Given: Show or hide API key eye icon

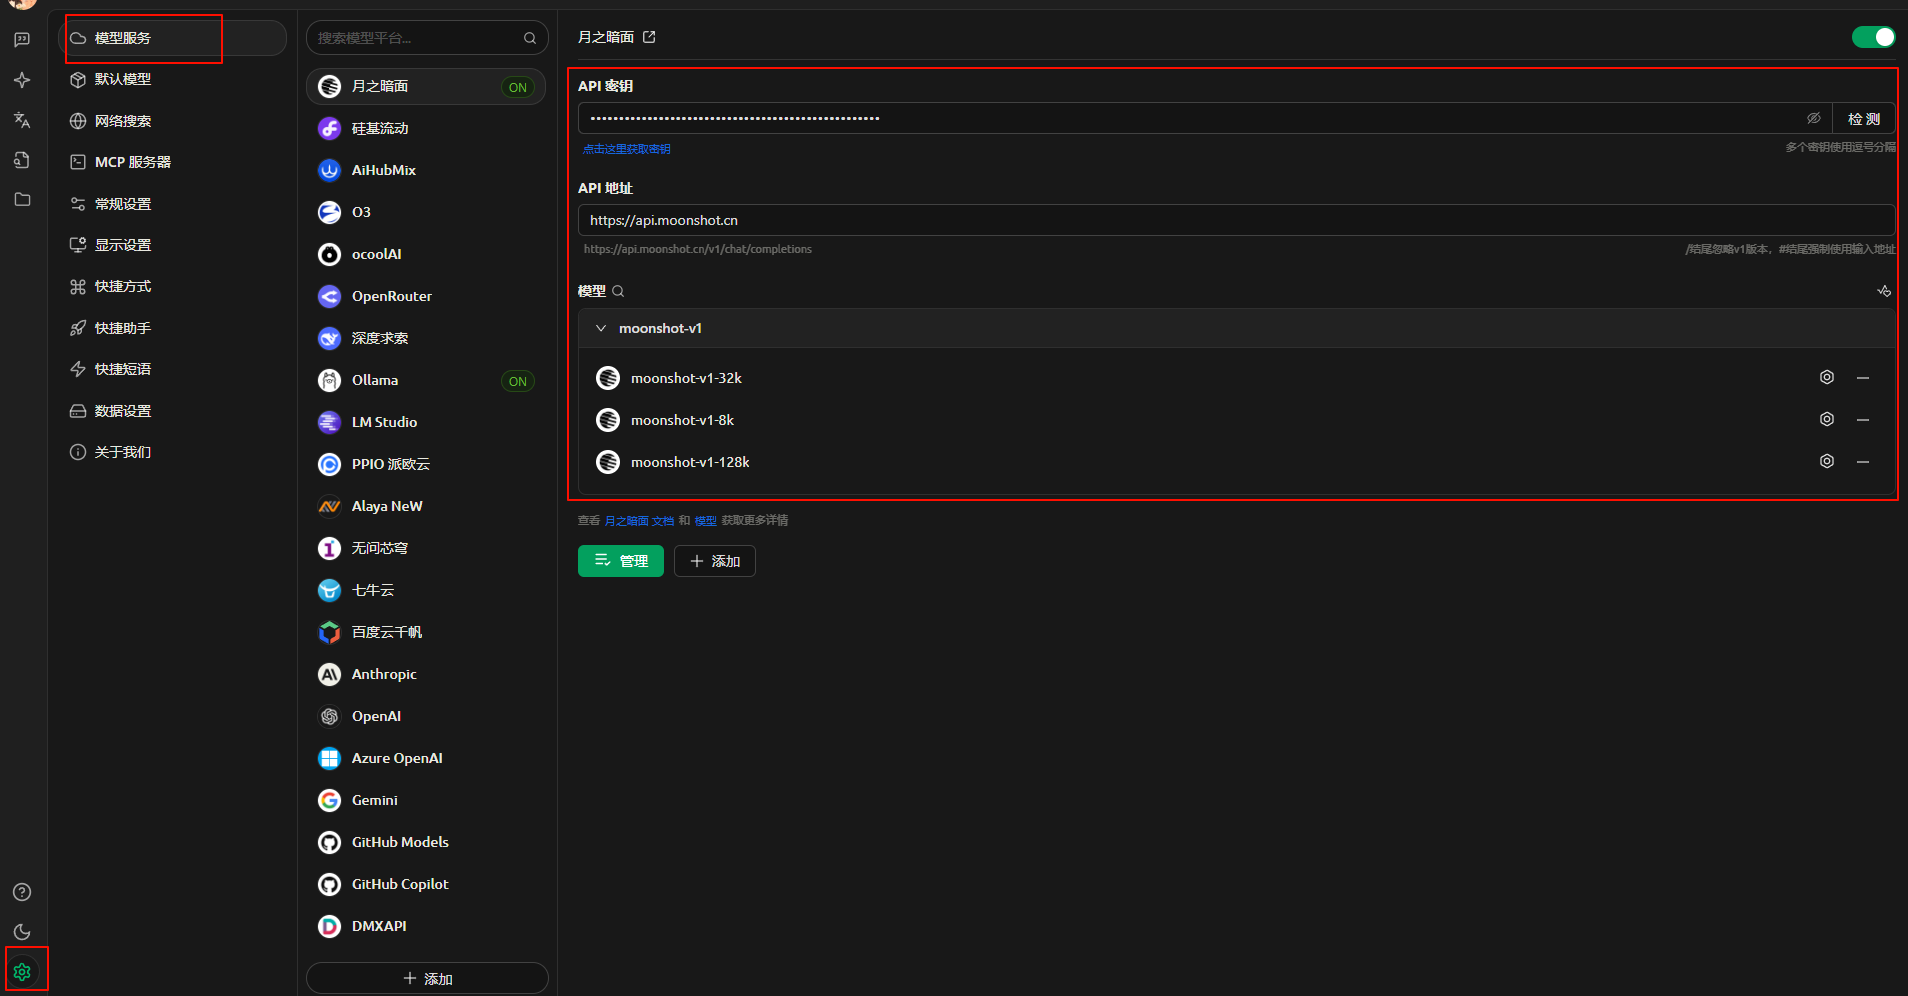Looking at the screenshot, I should [1813, 118].
